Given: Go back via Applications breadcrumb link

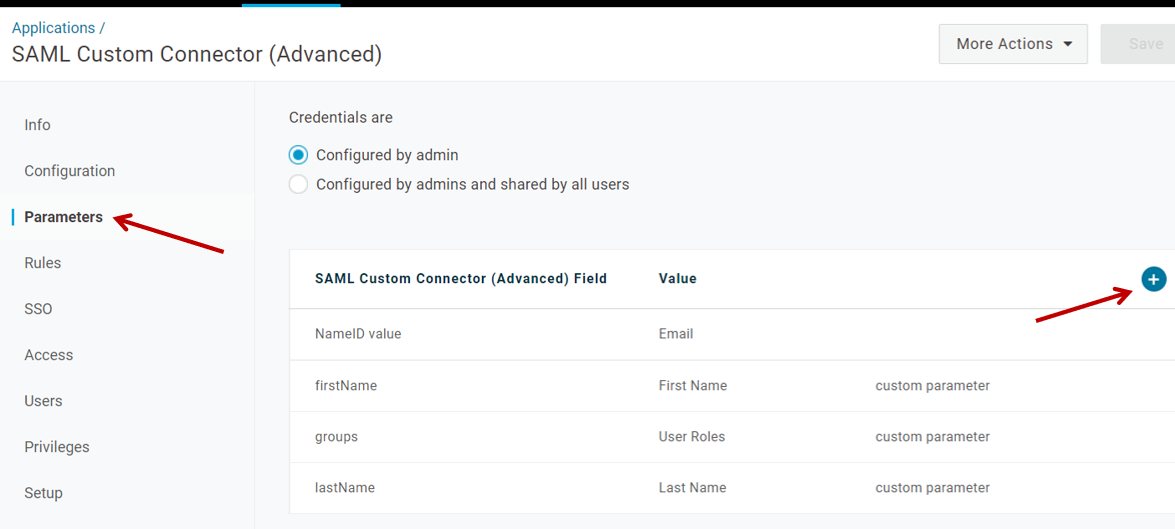Looking at the screenshot, I should (x=53, y=28).
